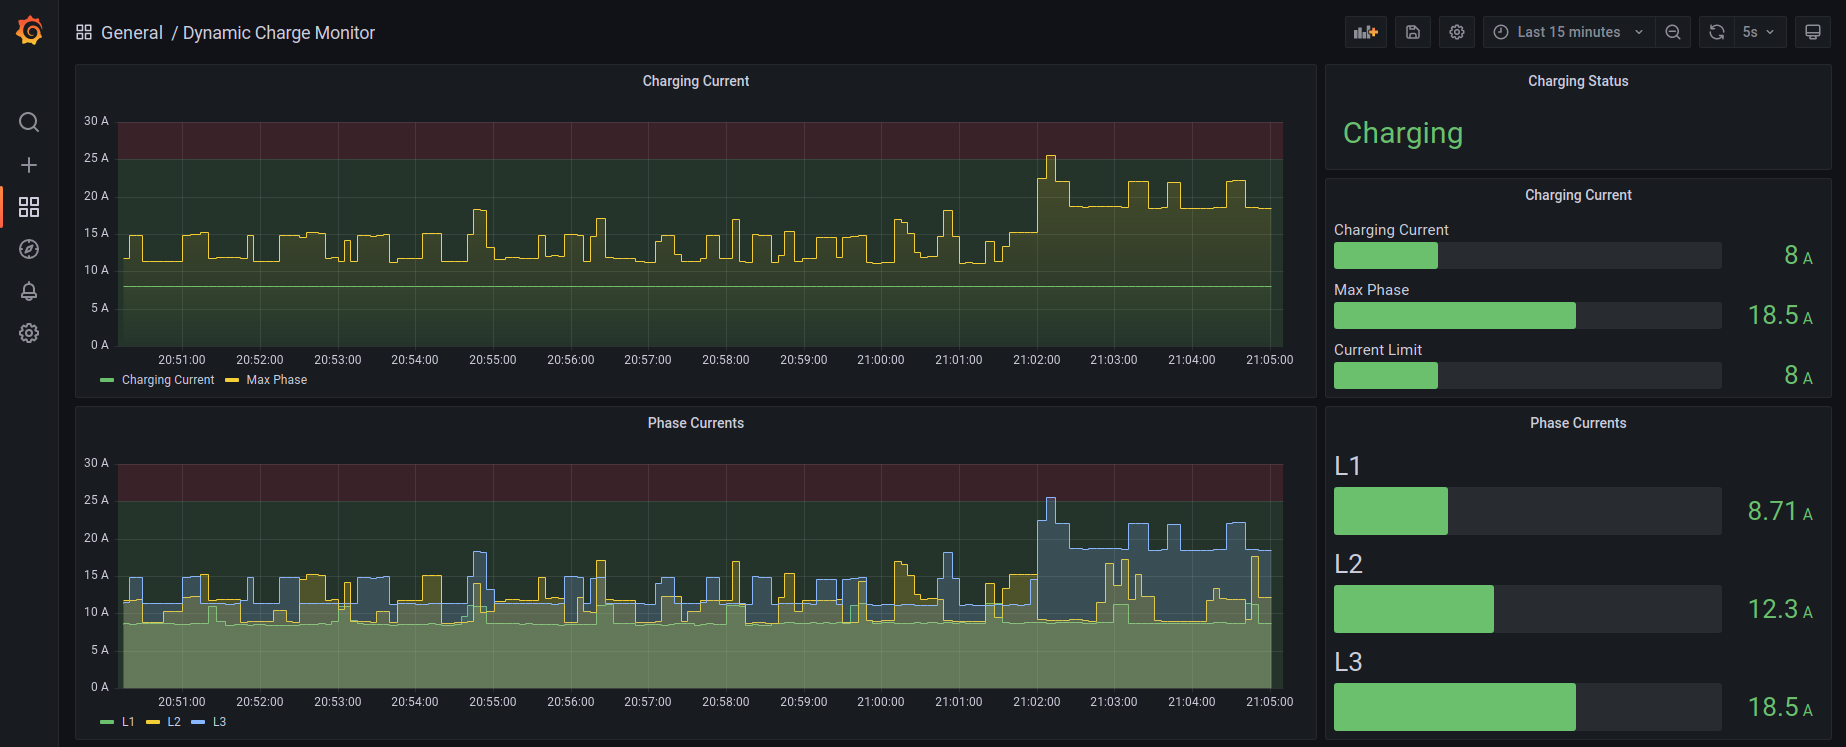This screenshot has width=1846, height=747.
Task: Open the Charging Current gauge panel title
Action: (x=1578, y=195)
